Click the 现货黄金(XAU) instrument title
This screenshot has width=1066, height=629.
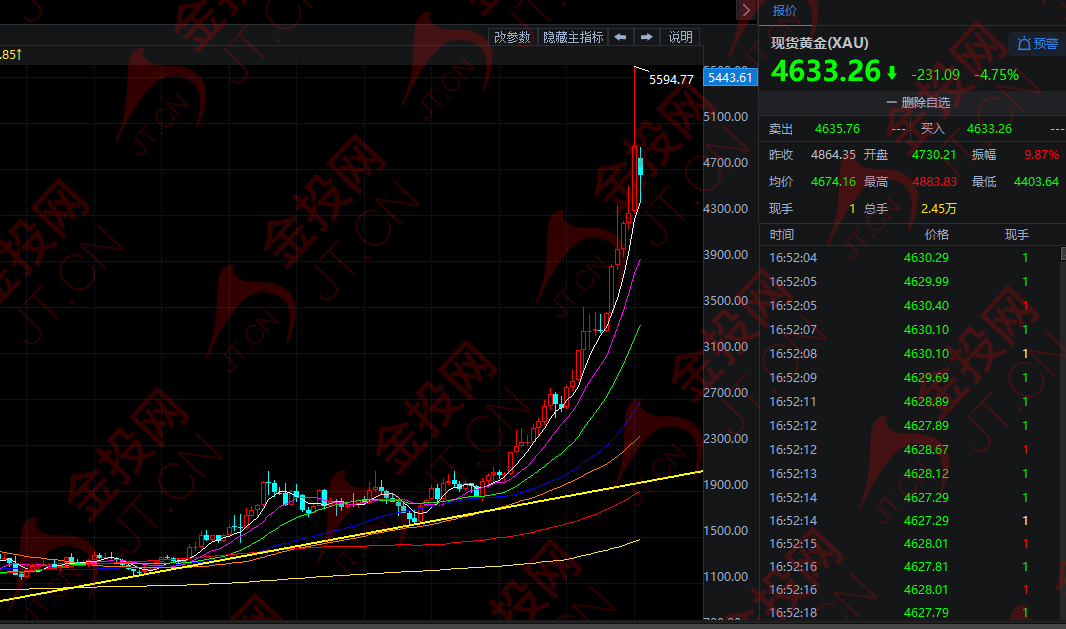point(819,43)
